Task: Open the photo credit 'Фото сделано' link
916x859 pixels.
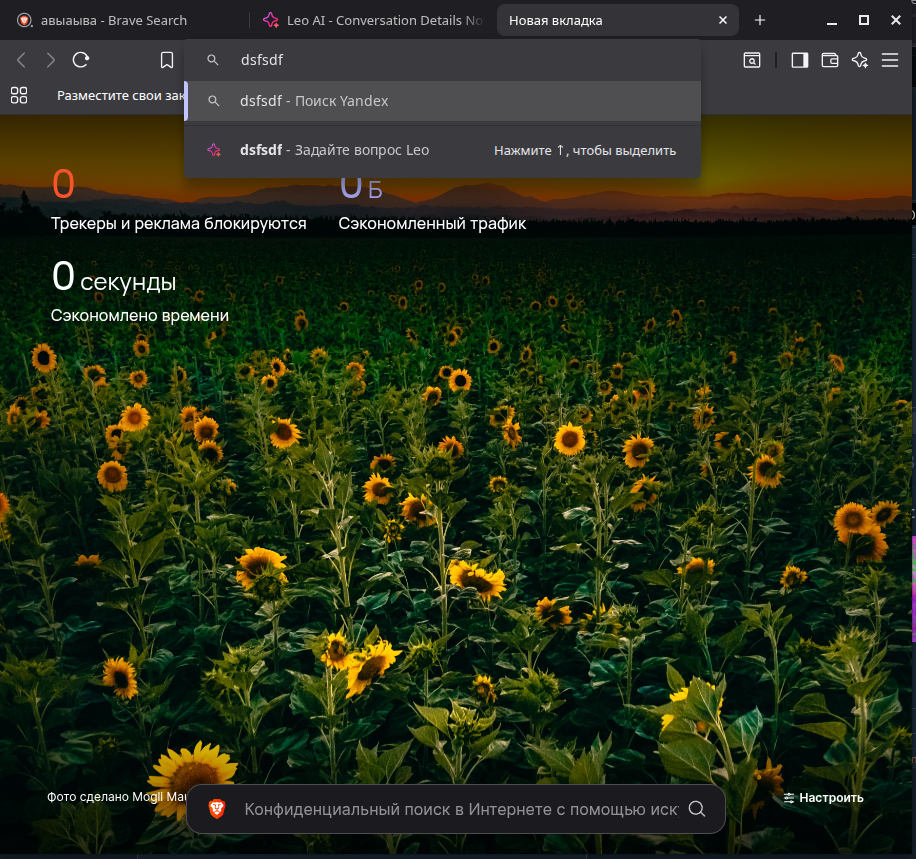Action: pos(117,797)
